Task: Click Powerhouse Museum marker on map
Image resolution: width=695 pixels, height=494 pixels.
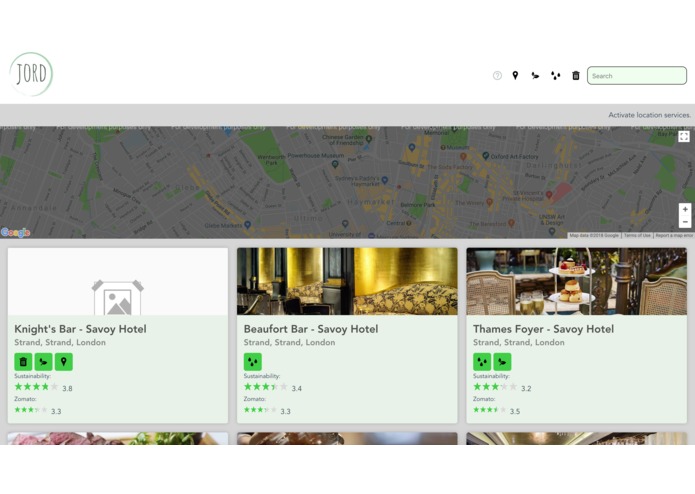Action: click(335, 164)
